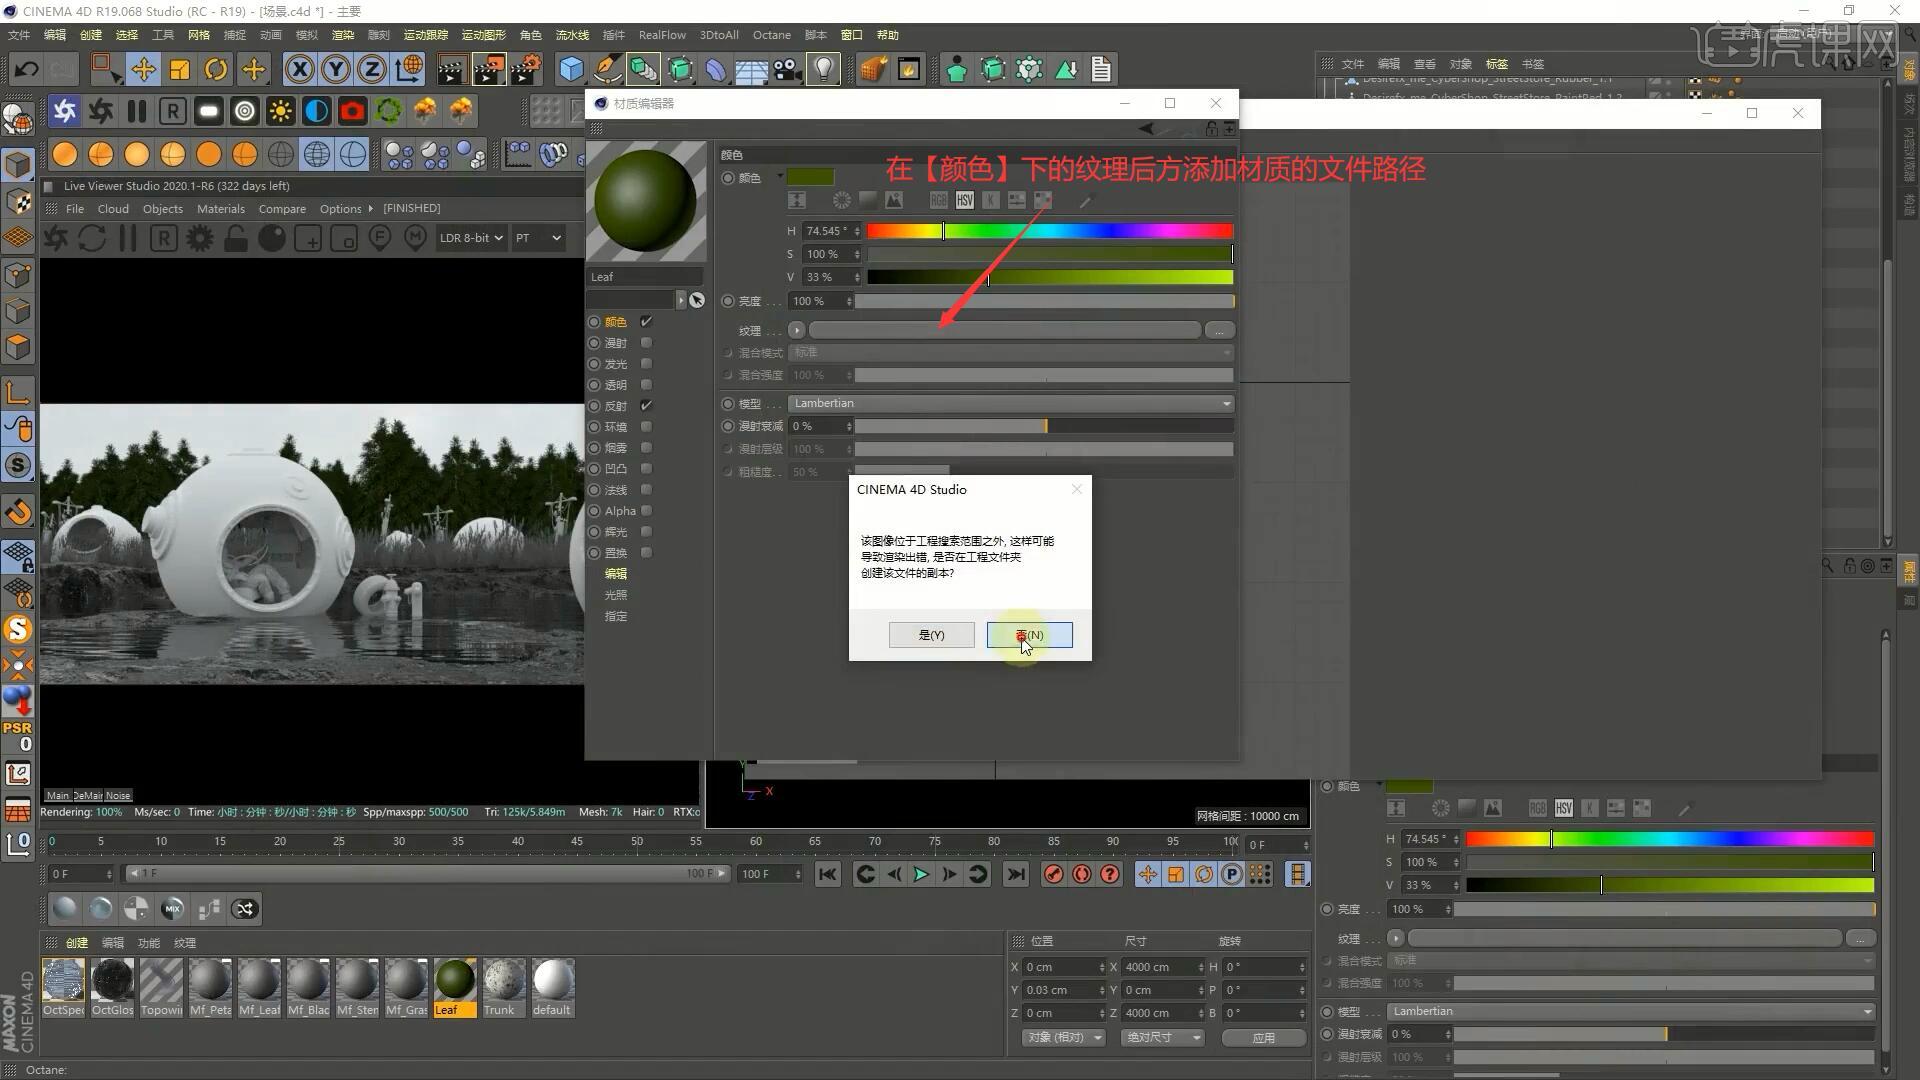Open the 对象 (相对) dropdown
Screen dimensions: 1920x1080
click(1064, 1038)
